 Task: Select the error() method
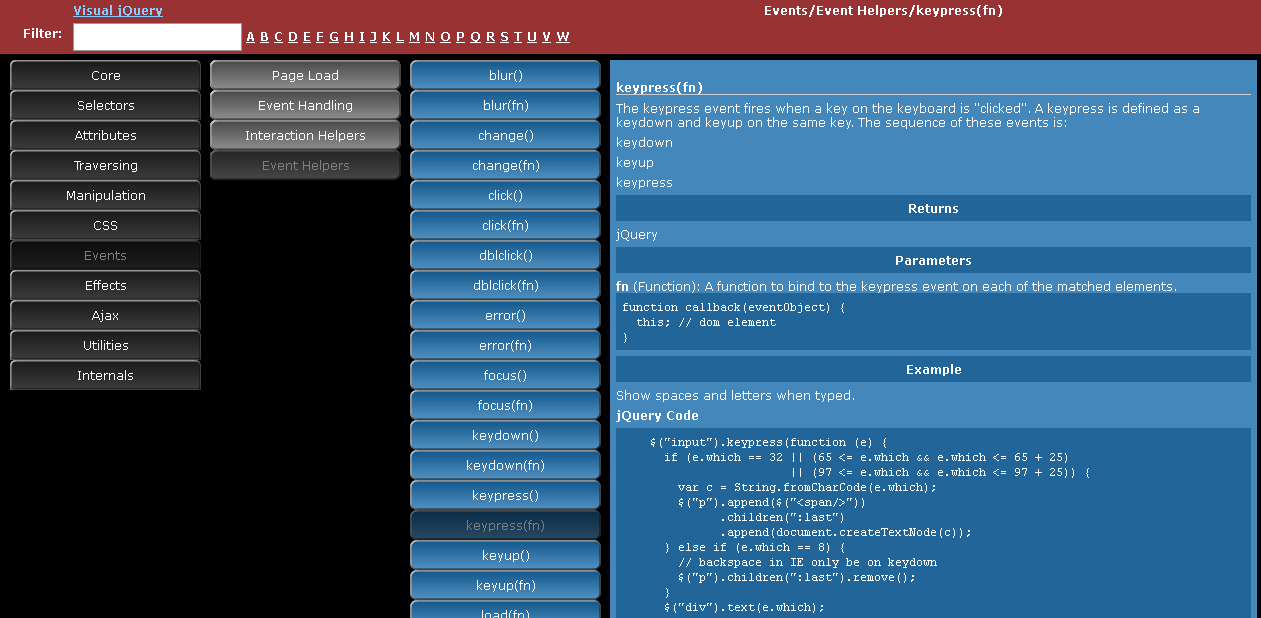click(x=504, y=315)
